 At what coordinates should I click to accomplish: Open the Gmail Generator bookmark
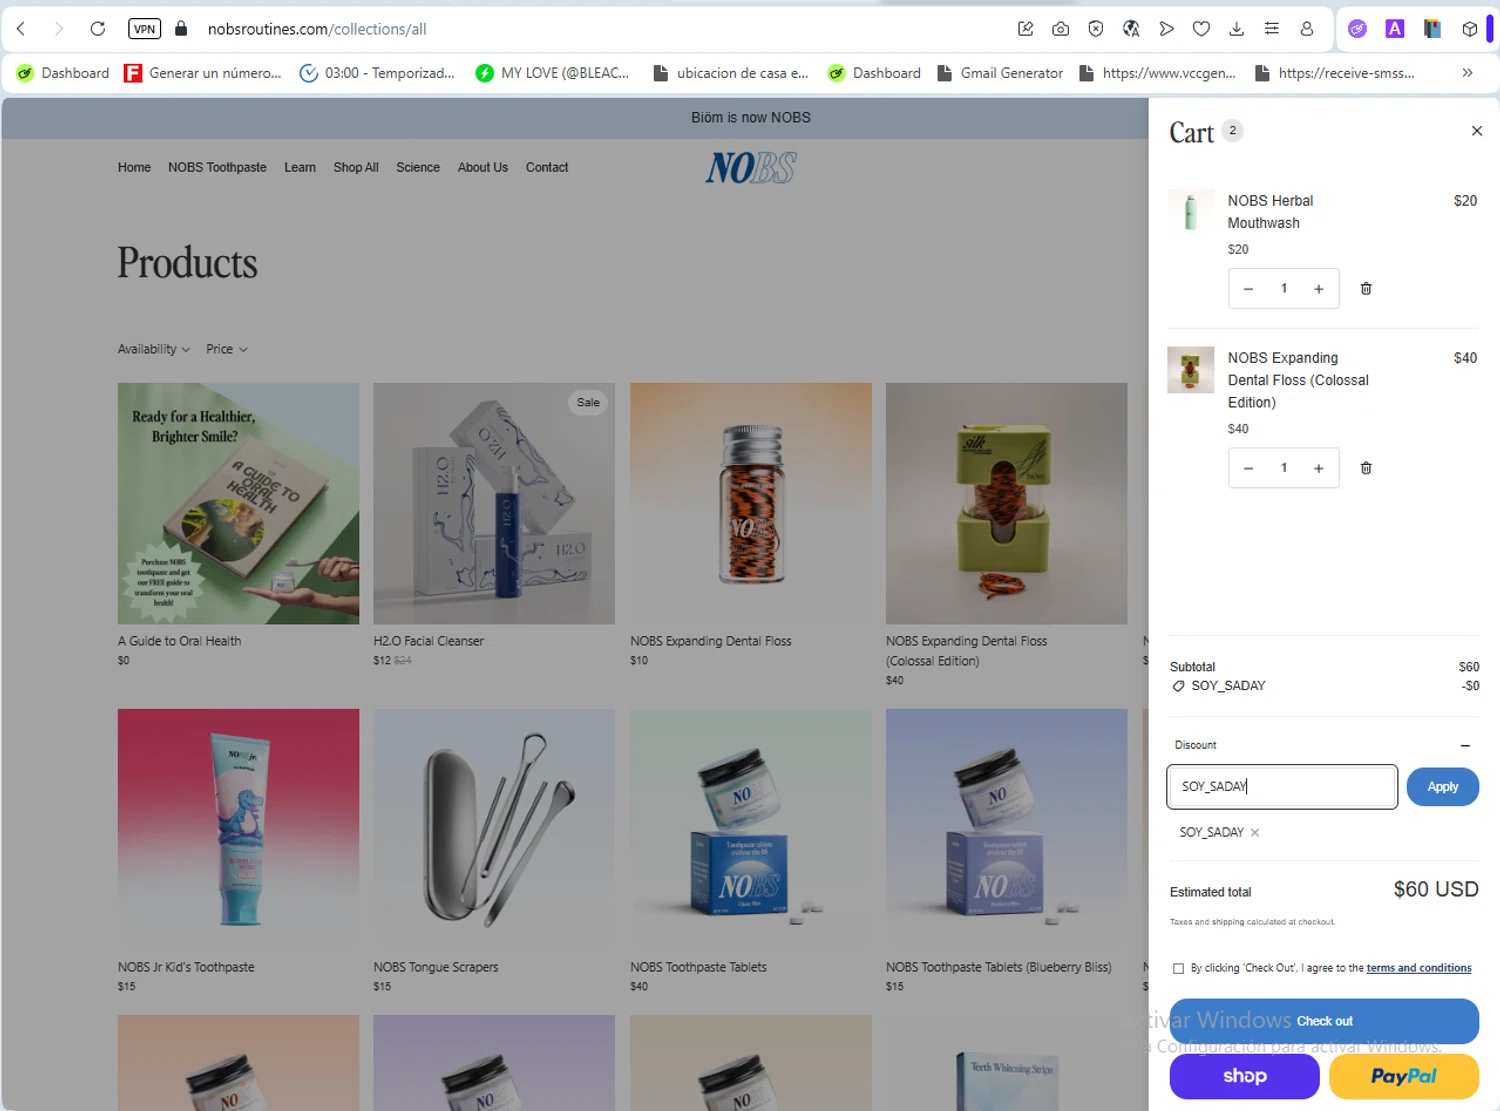[1000, 73]
